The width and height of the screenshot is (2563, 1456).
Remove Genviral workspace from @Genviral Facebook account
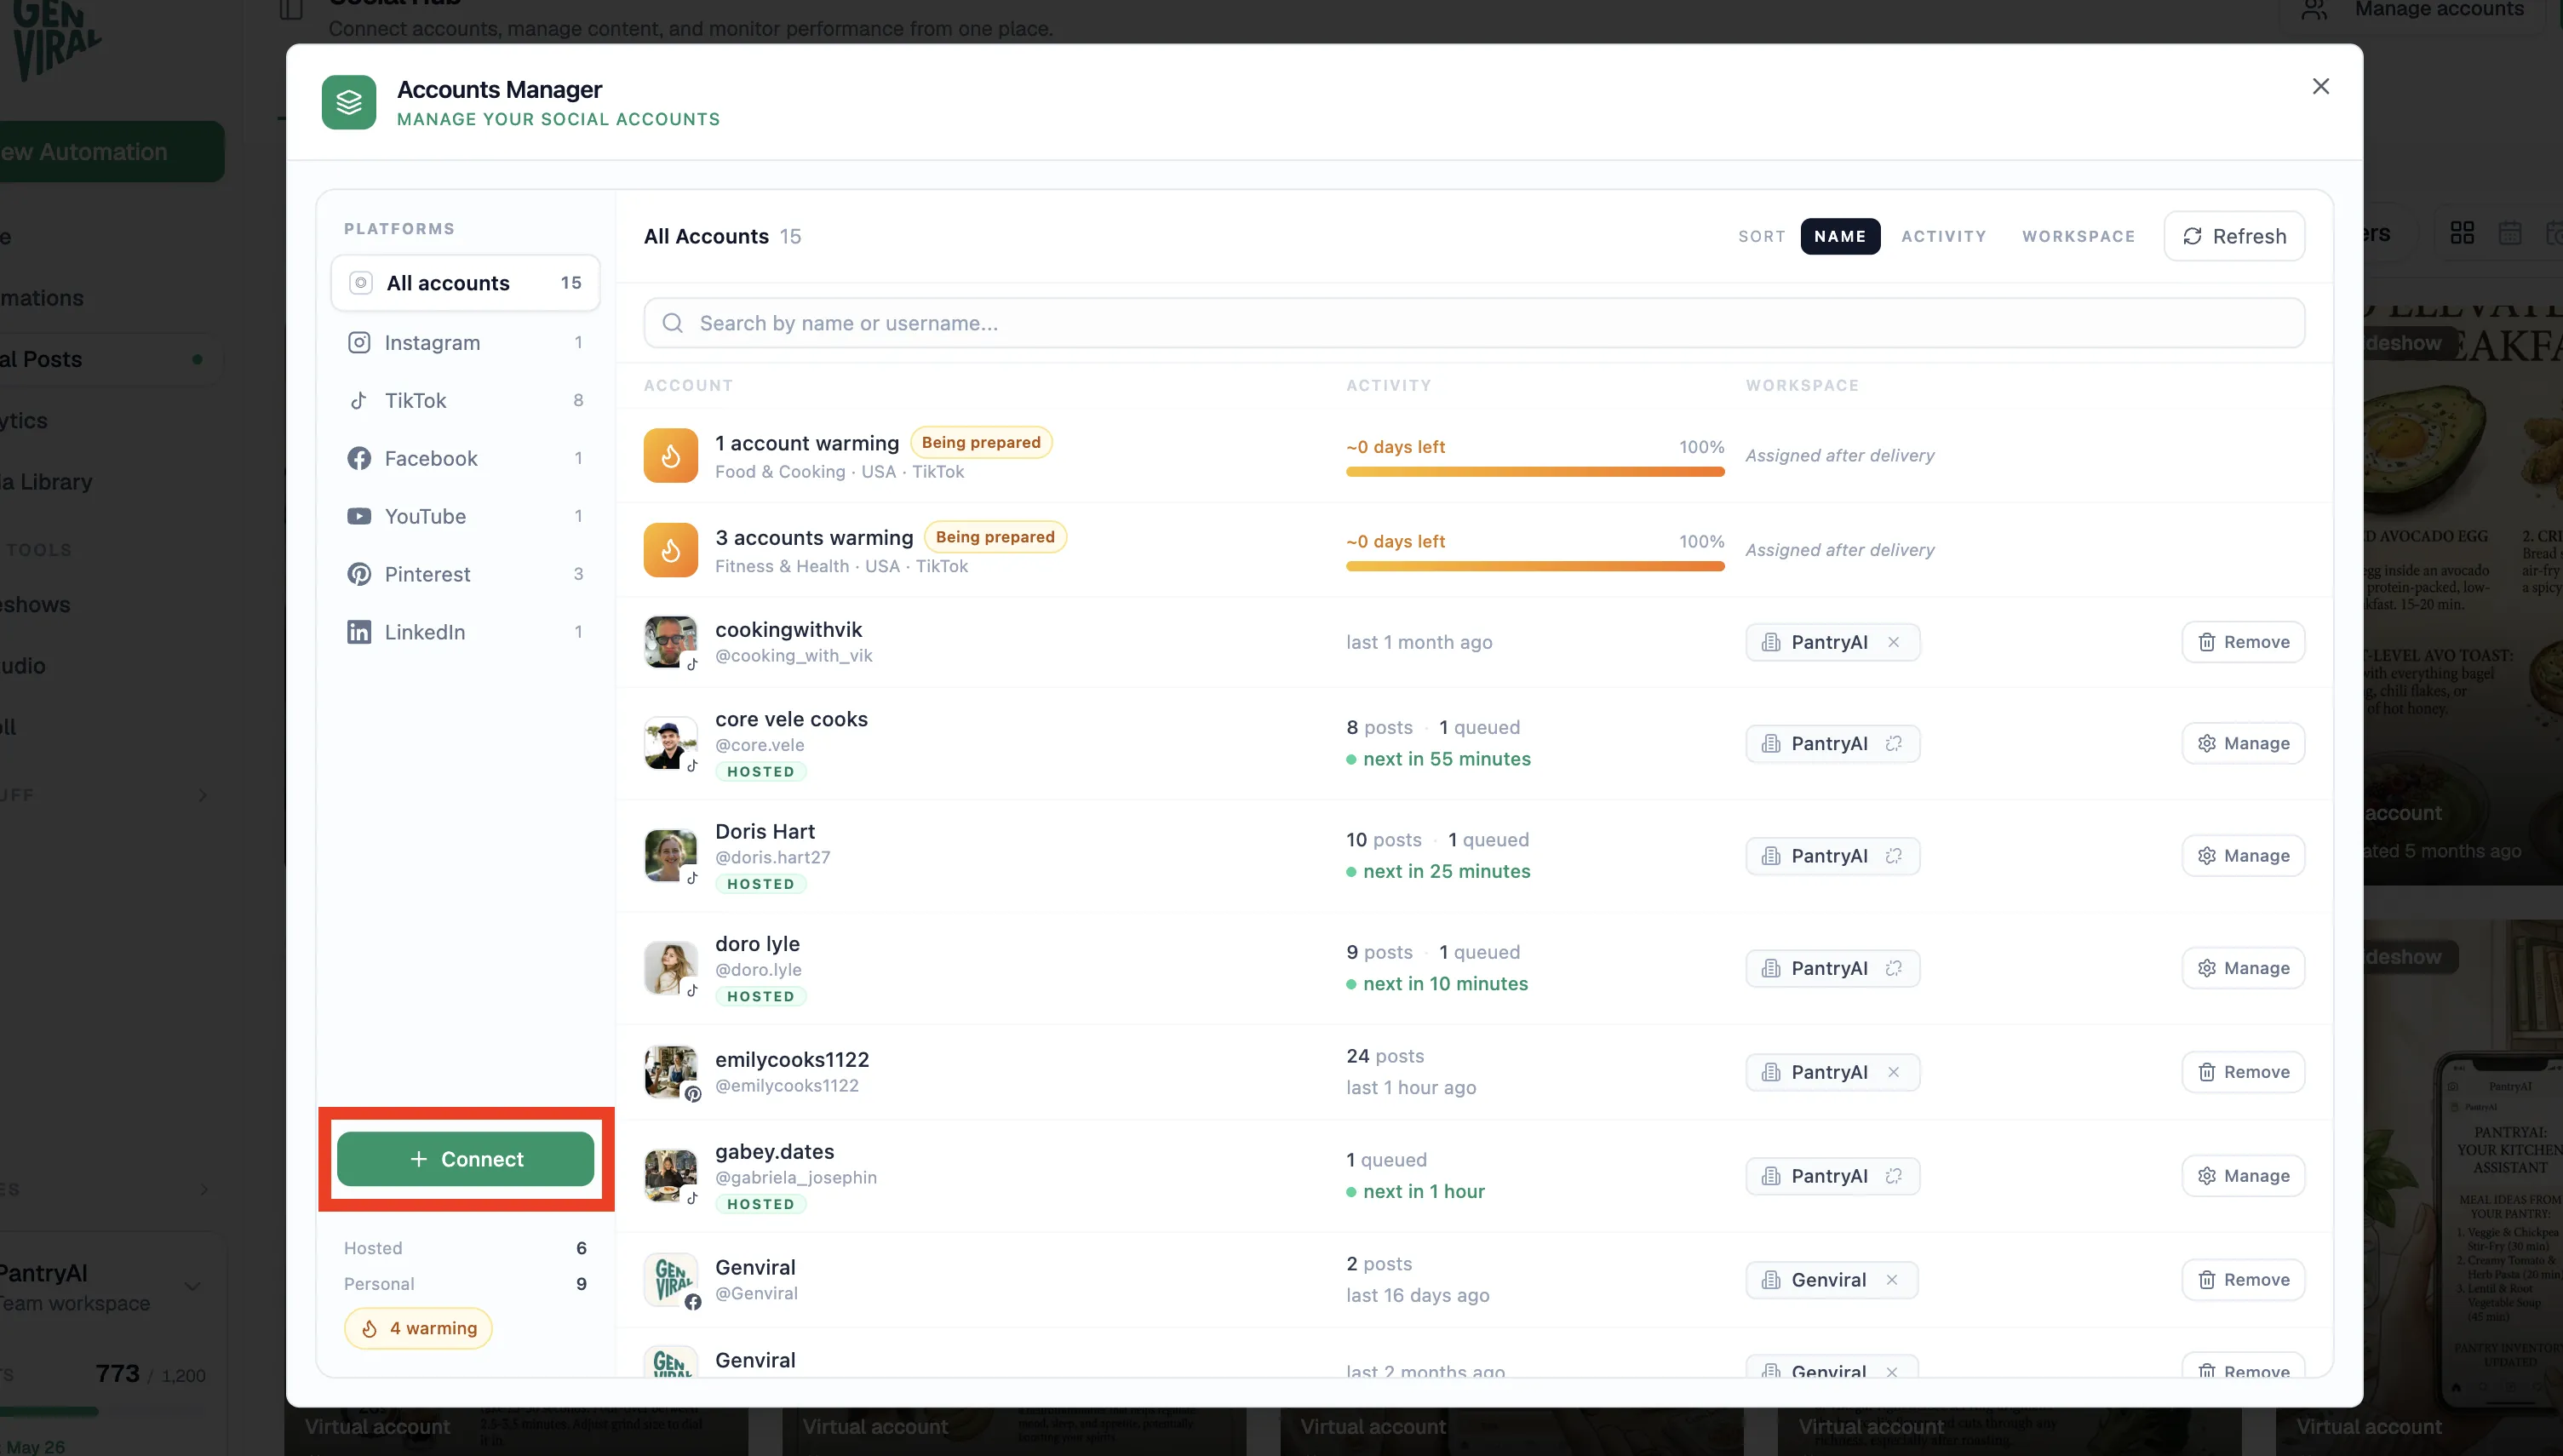(1891, 1281)
